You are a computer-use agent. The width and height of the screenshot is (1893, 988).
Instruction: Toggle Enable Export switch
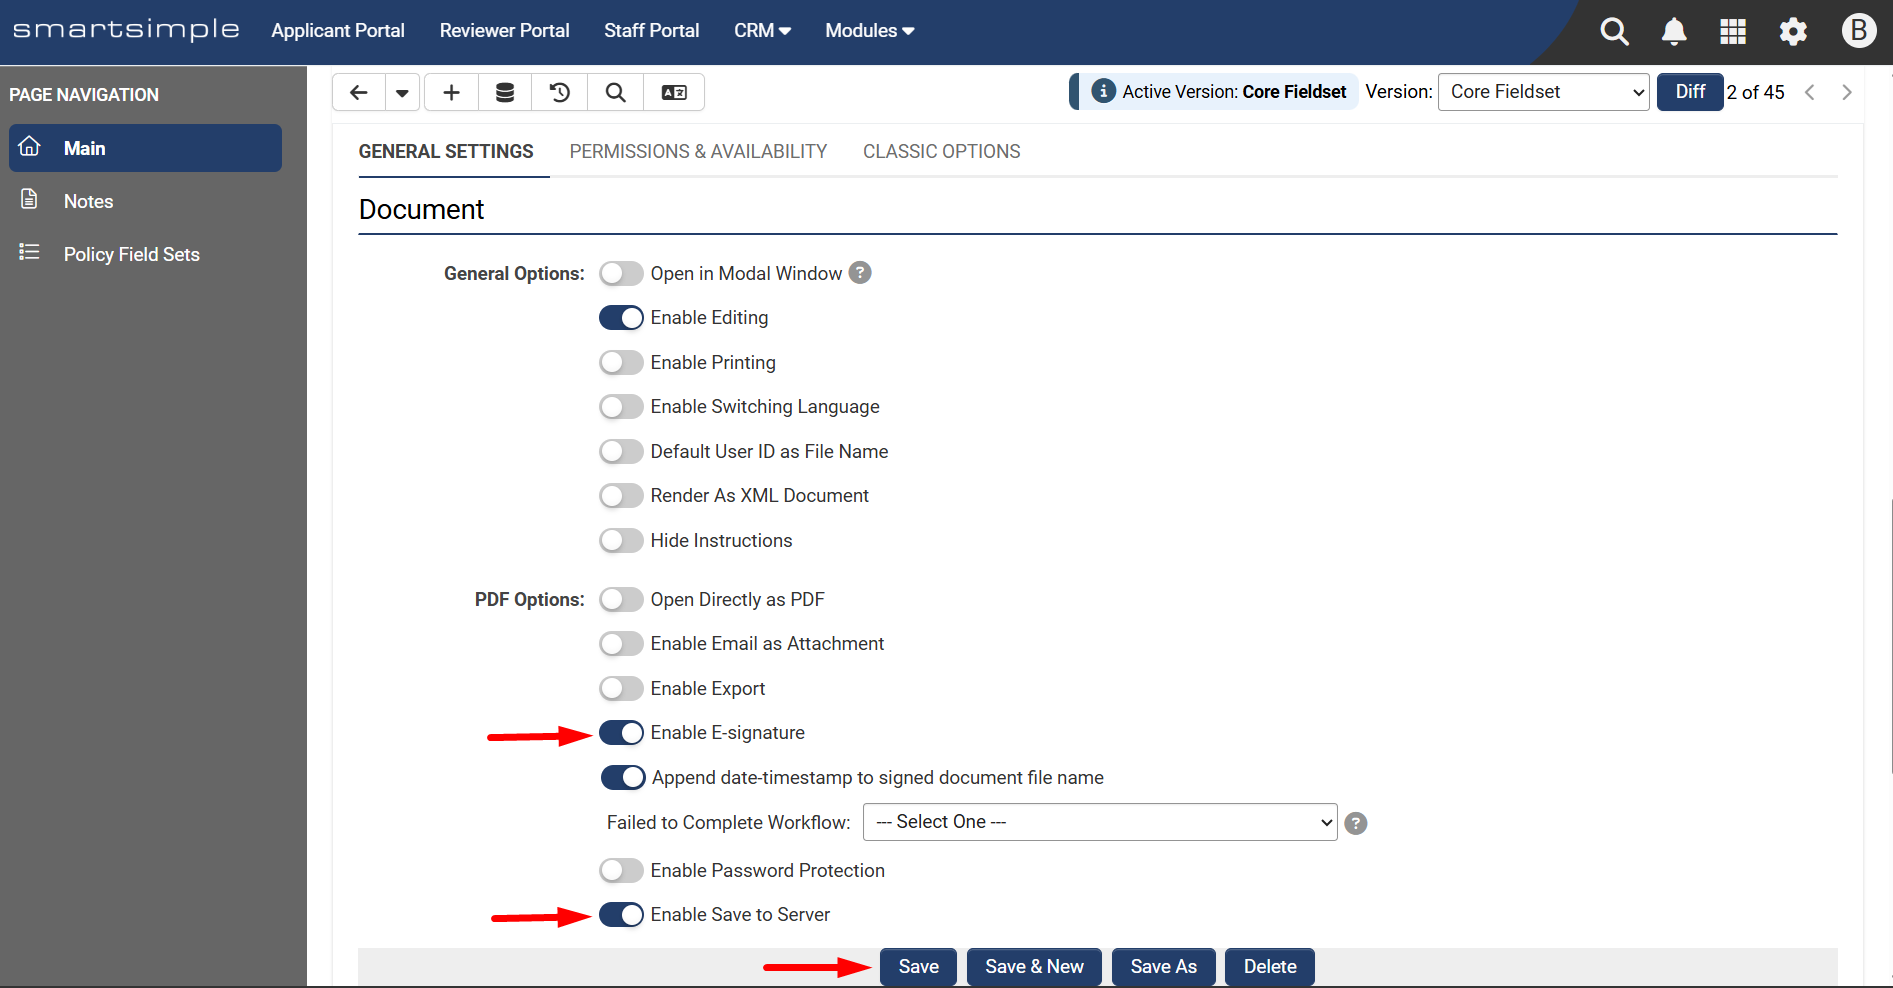(621, 688)
